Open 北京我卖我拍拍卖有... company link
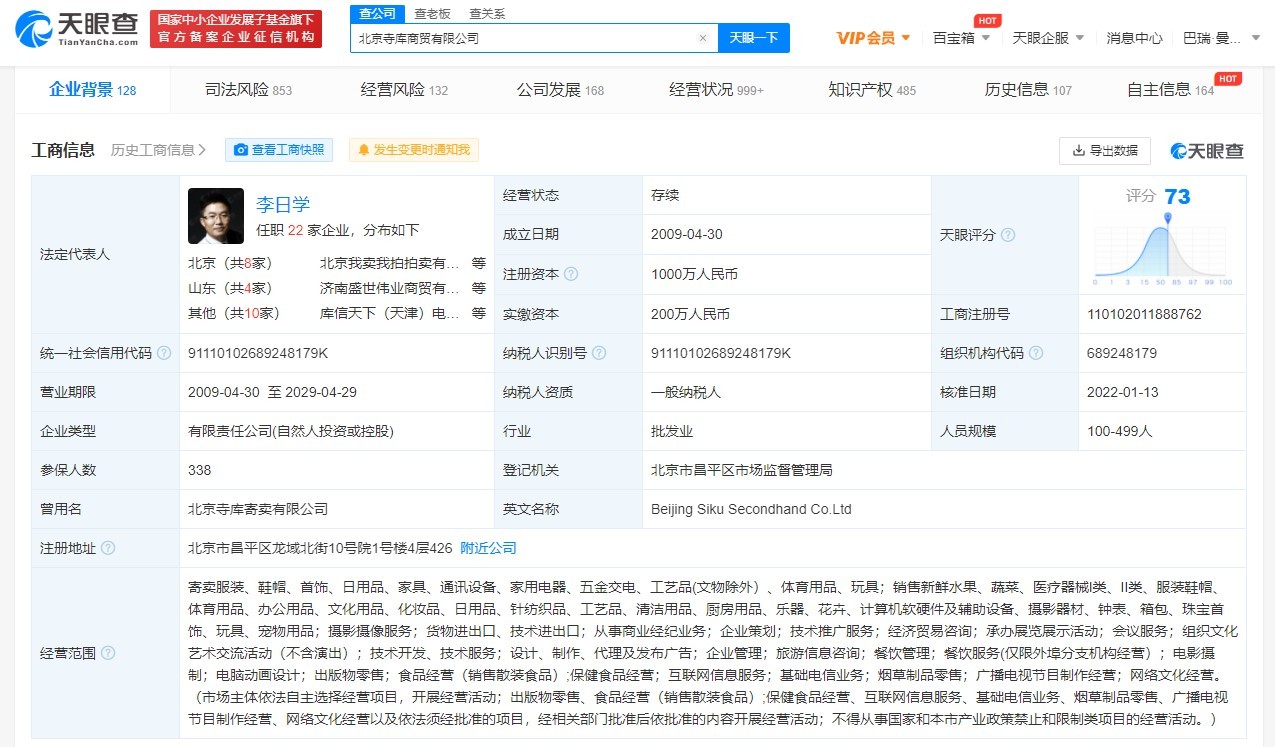Screen dimensions: 1275x747 coord(389,263)
